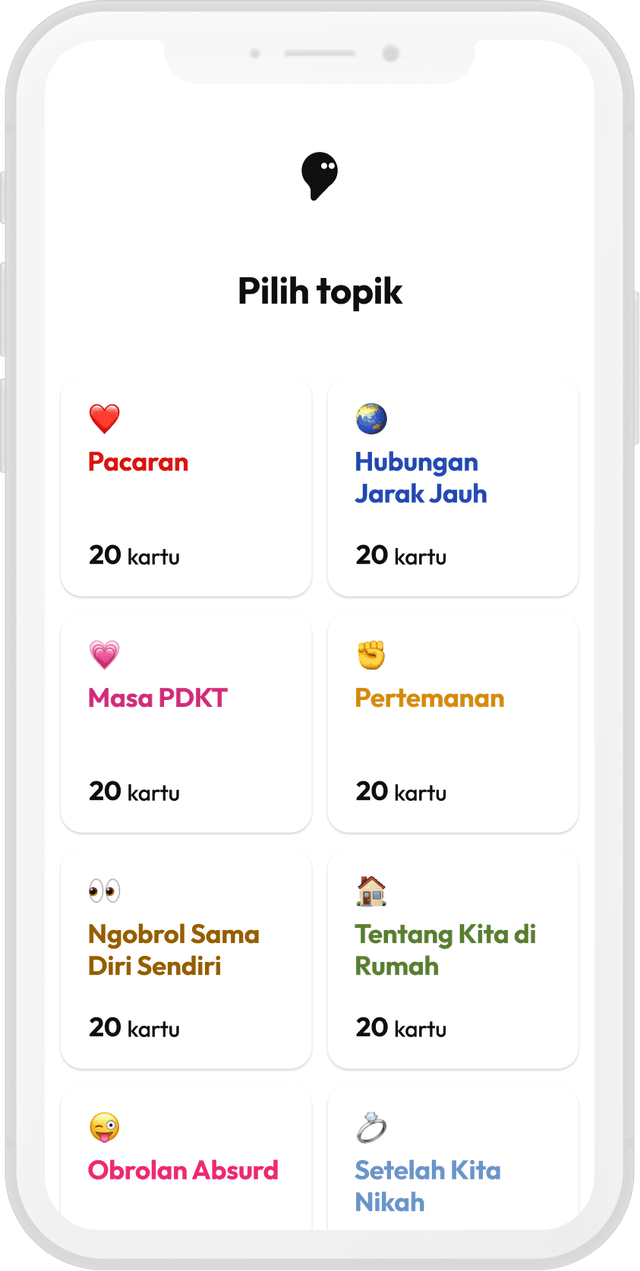Image resolution: width=640 pixels, height=1271 pixels.
Task: Tap the black speech-bubble app logo
Action: pos(319,177)
